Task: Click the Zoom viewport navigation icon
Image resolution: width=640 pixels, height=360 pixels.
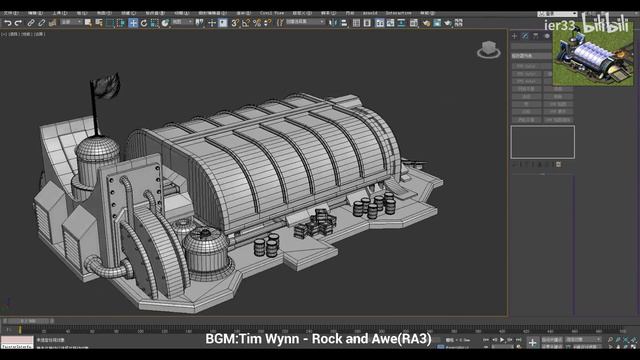Action: [x=610, y=340]
